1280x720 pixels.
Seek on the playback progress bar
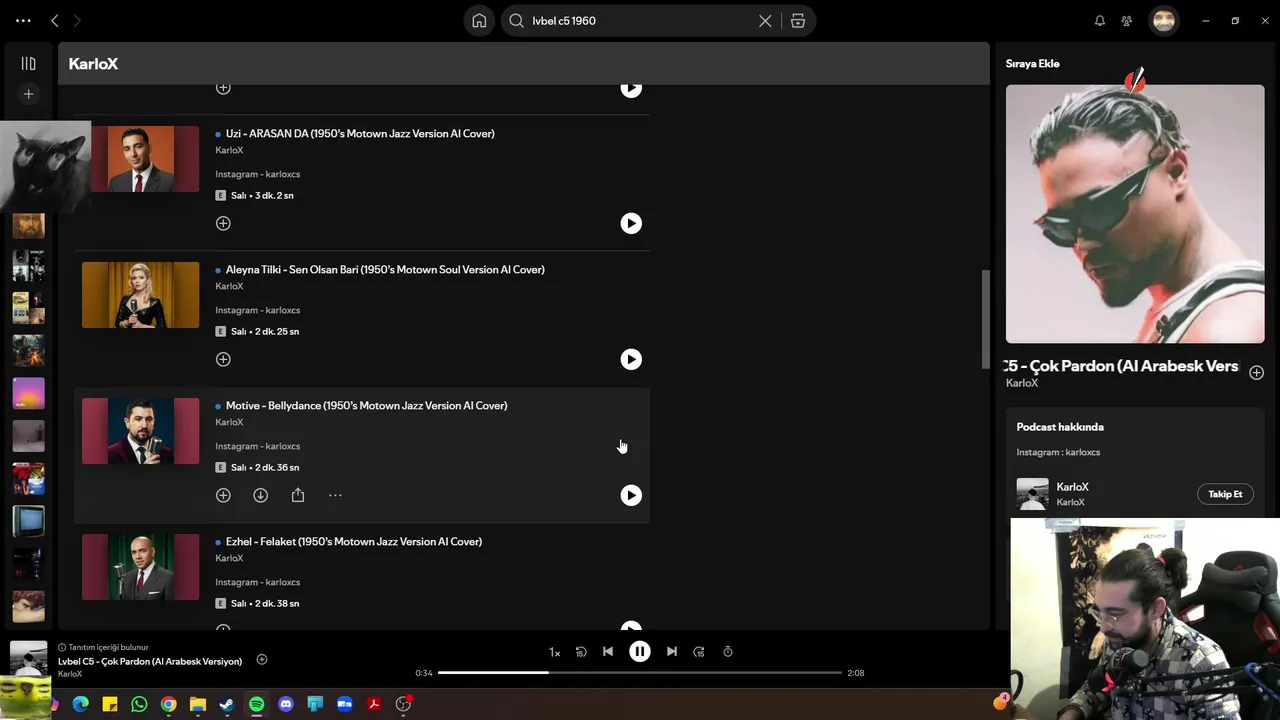[640, 673]
